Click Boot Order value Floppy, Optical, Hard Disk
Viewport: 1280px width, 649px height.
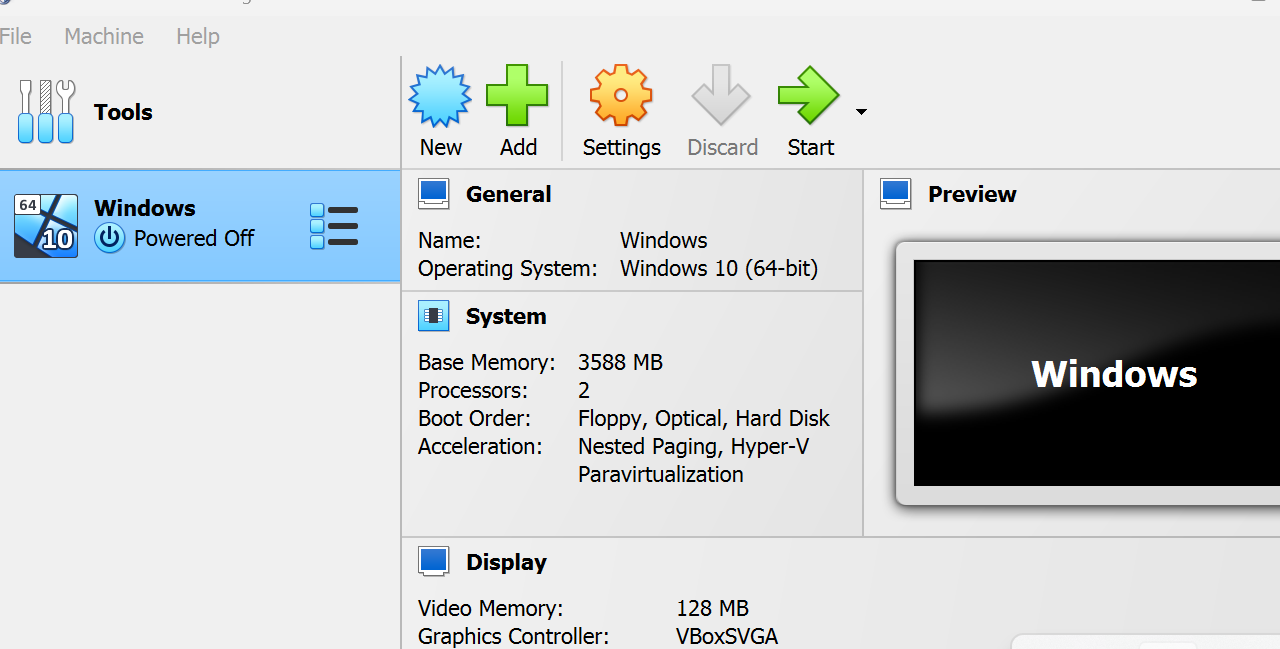(x=704, y=418)
